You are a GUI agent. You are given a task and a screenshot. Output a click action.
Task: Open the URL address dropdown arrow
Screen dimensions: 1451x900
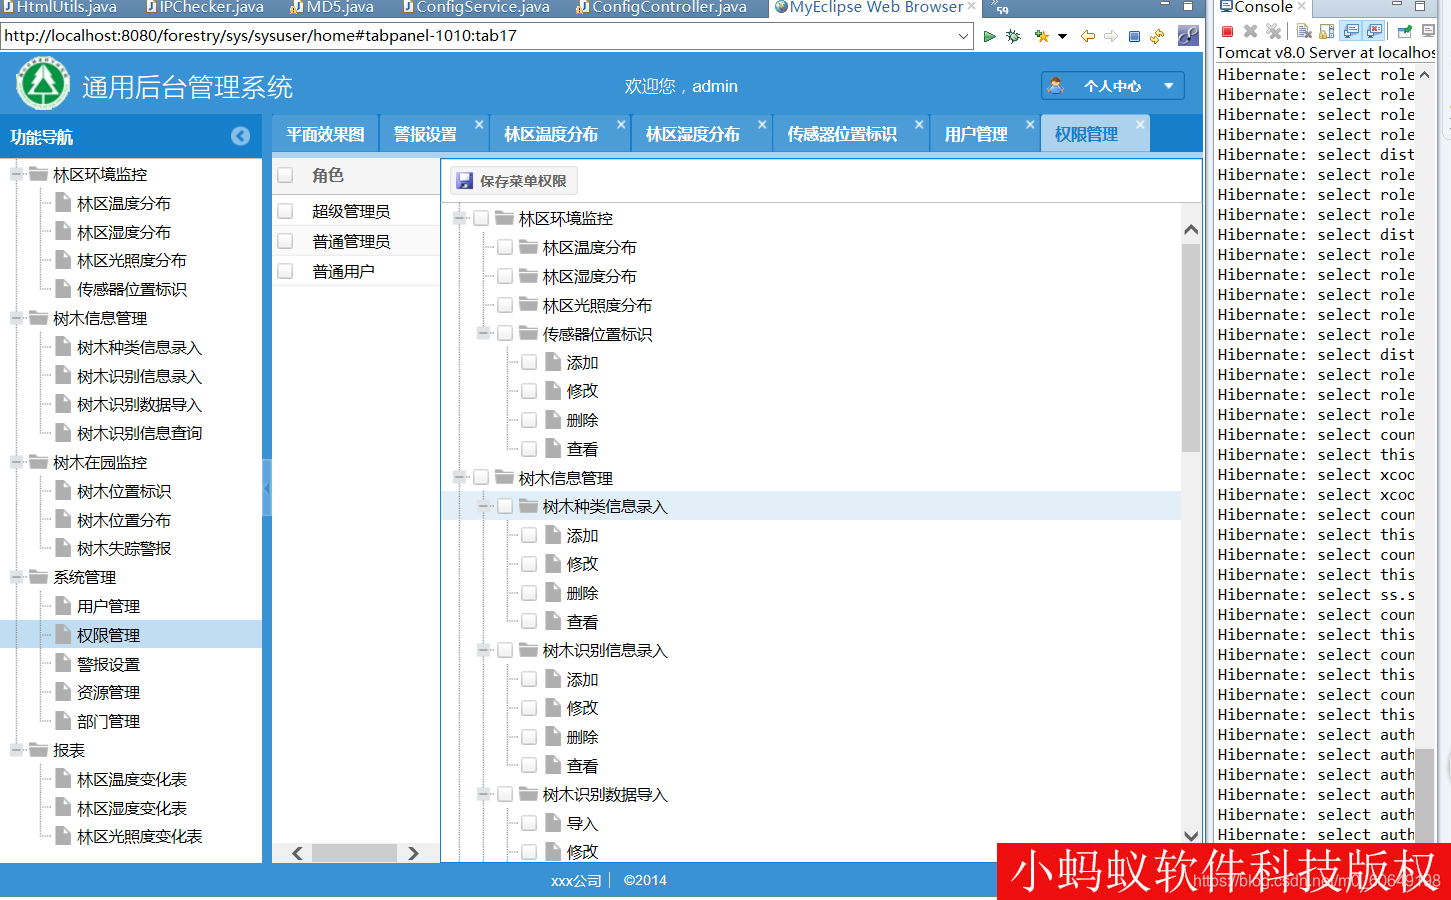[964, 36]
